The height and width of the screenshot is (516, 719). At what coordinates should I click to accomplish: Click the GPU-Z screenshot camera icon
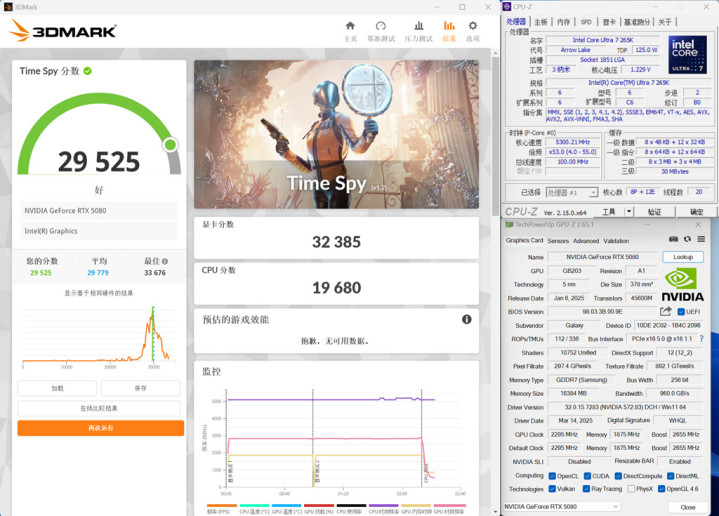[x=673, y=239]
